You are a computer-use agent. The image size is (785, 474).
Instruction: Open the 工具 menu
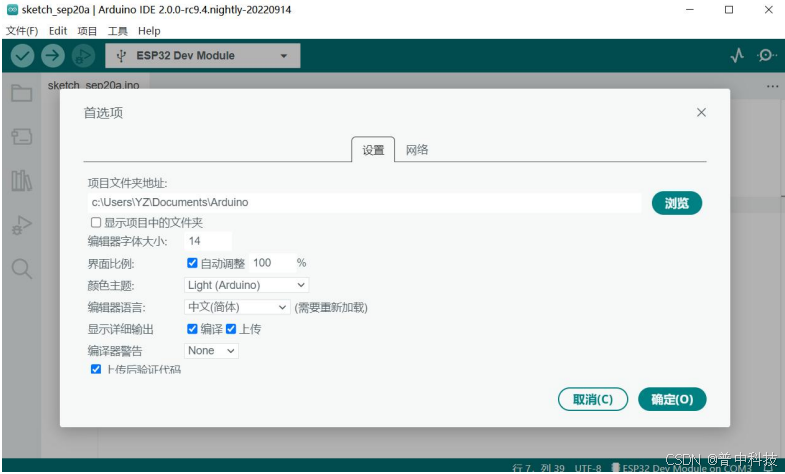tap(118, 31)
